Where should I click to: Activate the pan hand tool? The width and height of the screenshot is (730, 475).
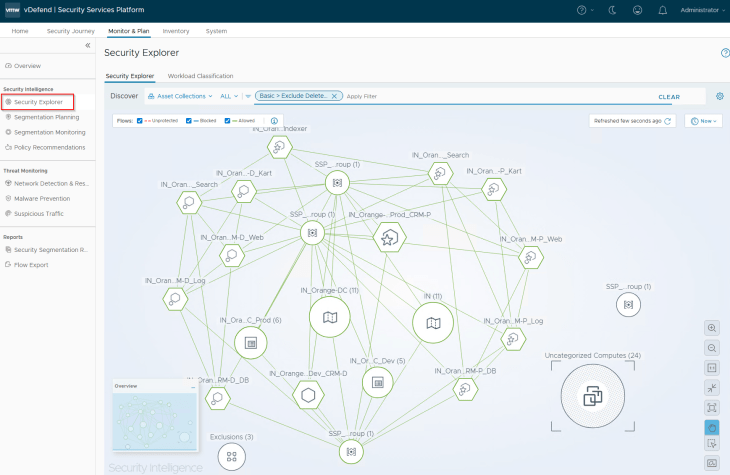[x=712, y=426]
